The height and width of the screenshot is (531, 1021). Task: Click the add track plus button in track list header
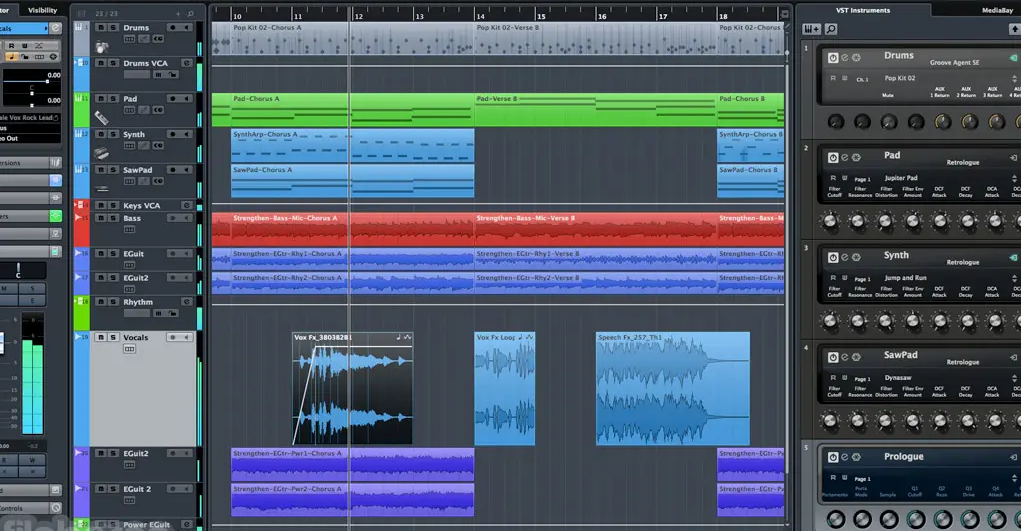click(x=178, y=13)
